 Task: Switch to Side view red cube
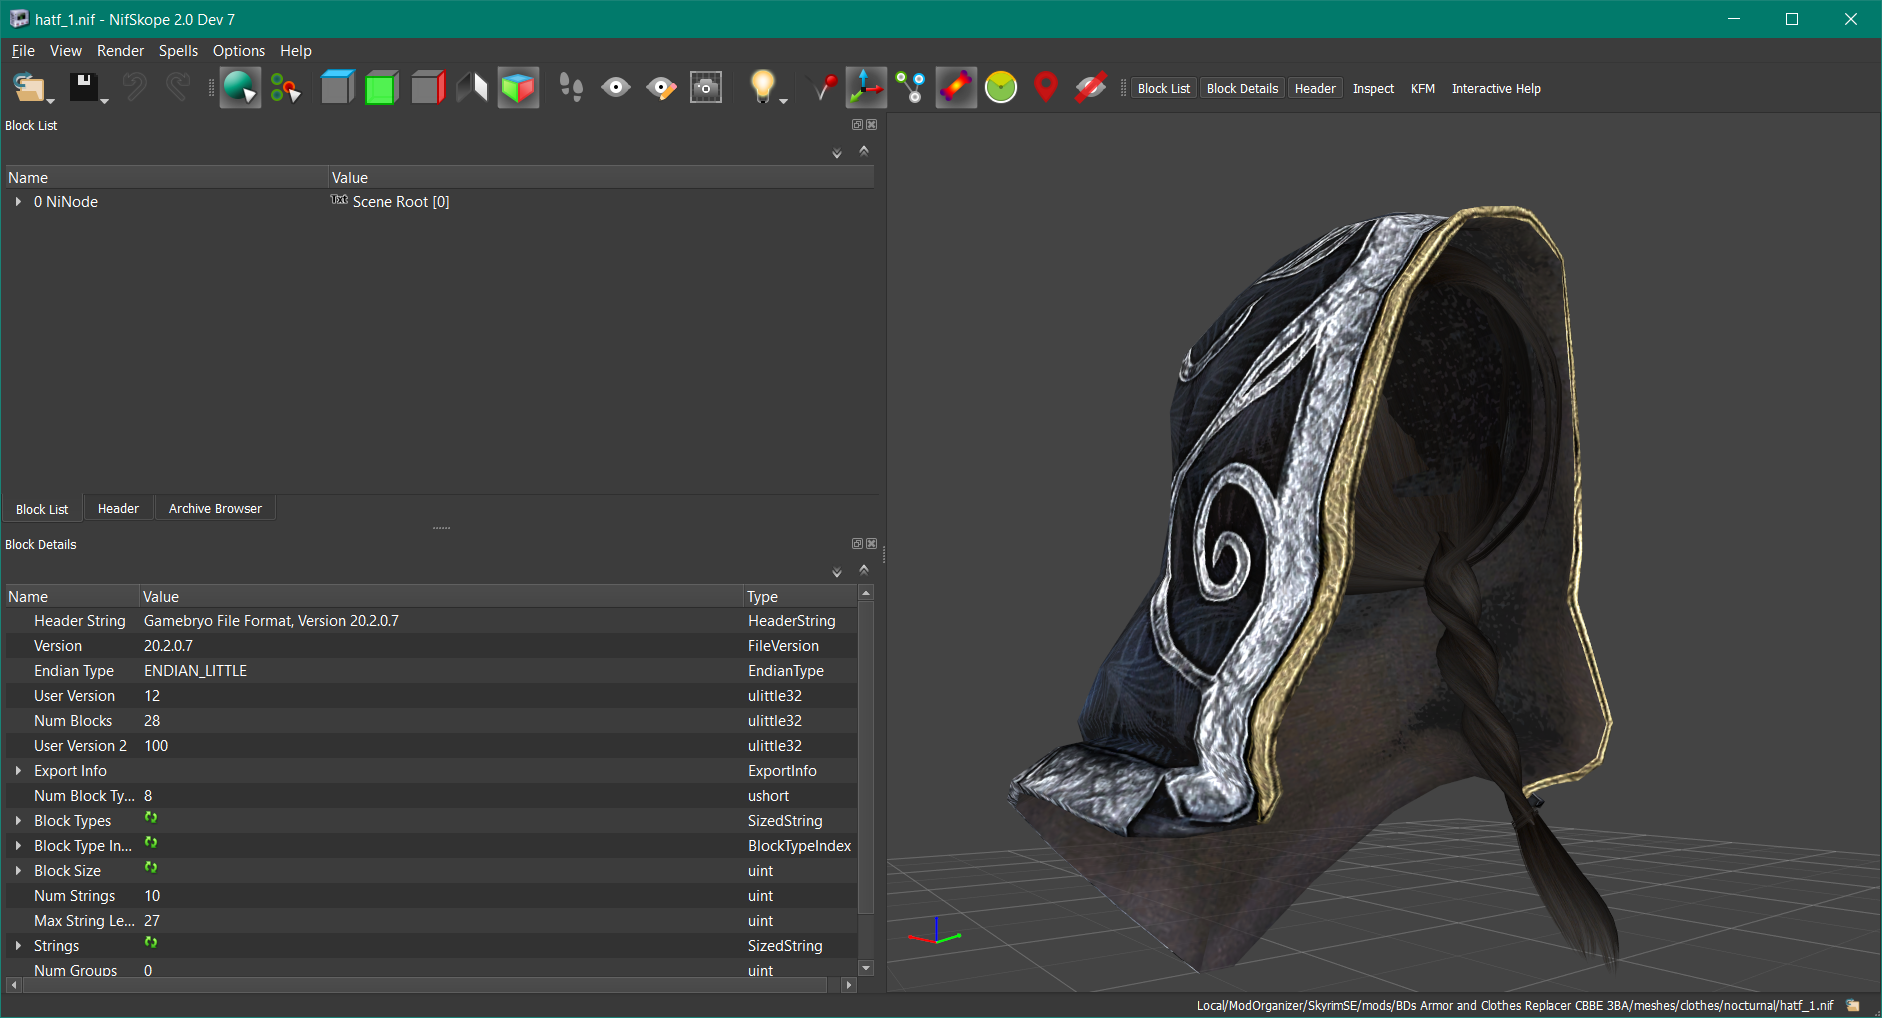[428, 88]
